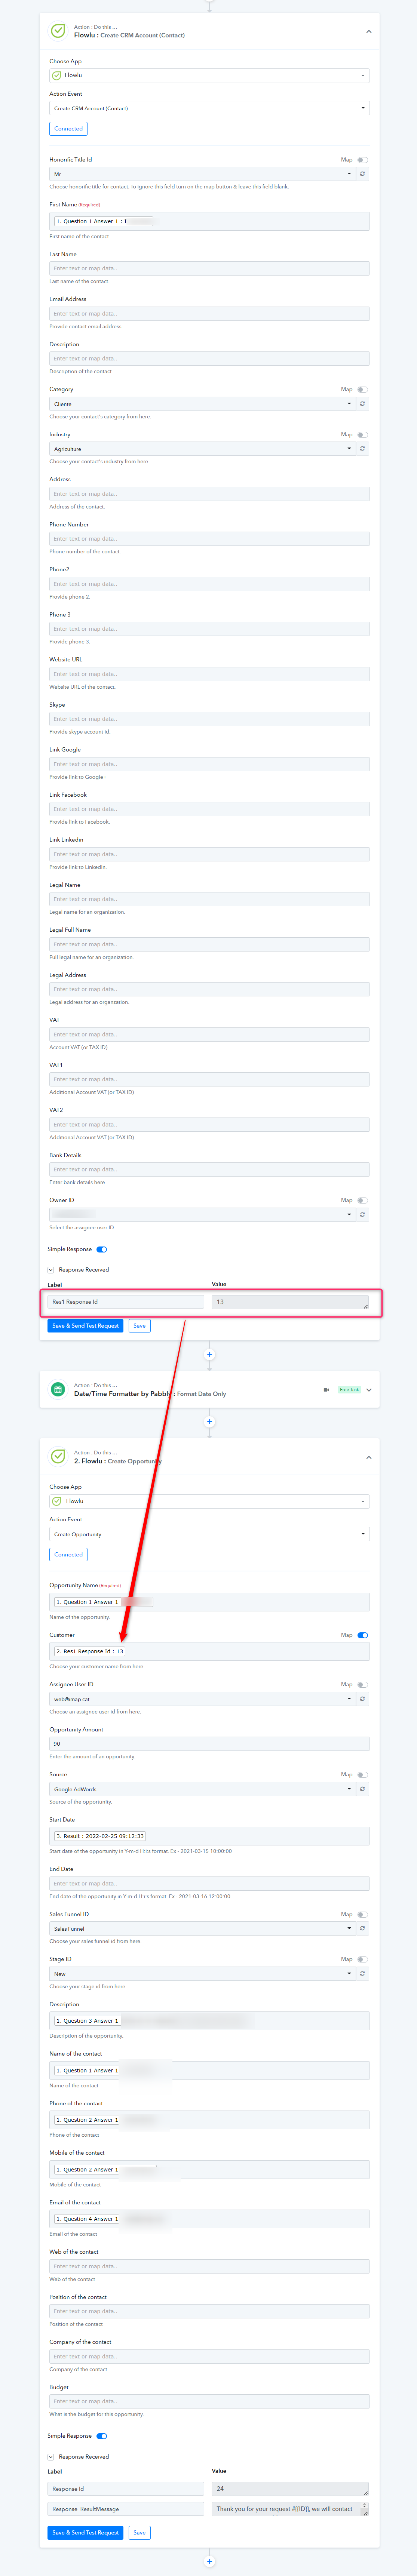Open the Create Opportunity event dropdown
Screen dimensions: 417x2576
pos(209,1534)
